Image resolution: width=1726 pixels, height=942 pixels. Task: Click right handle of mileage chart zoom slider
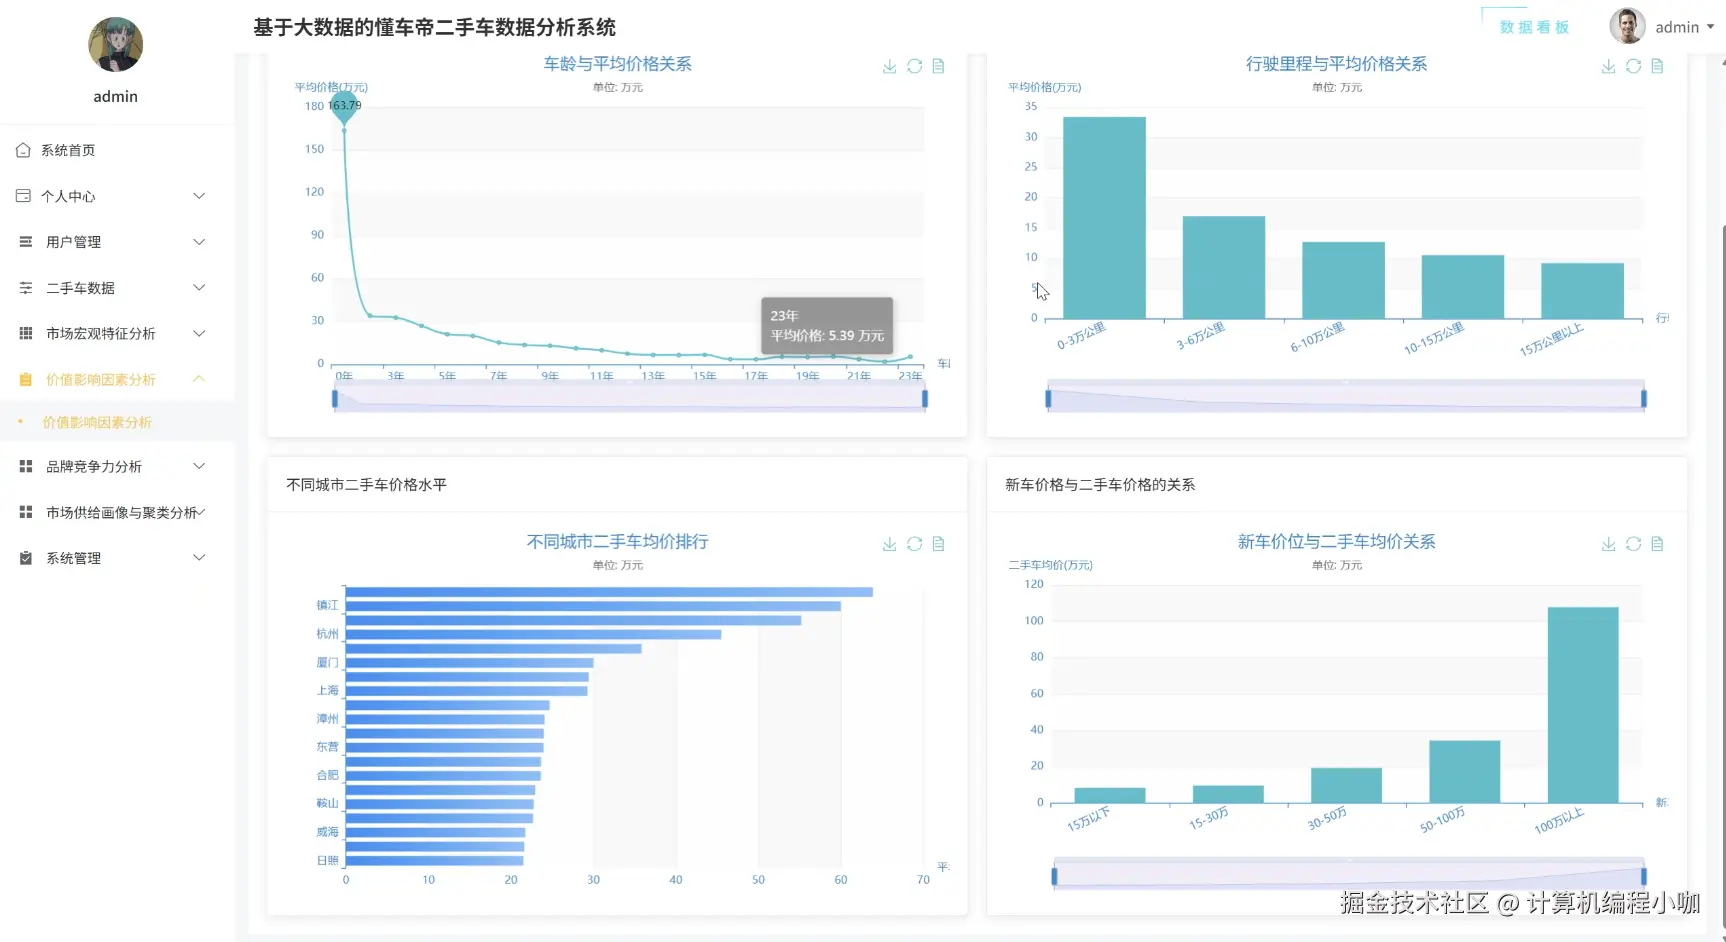[1644, 399]
